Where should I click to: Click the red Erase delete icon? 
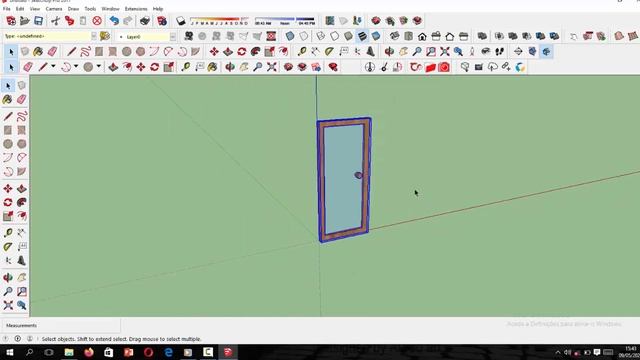click(97, 21)
